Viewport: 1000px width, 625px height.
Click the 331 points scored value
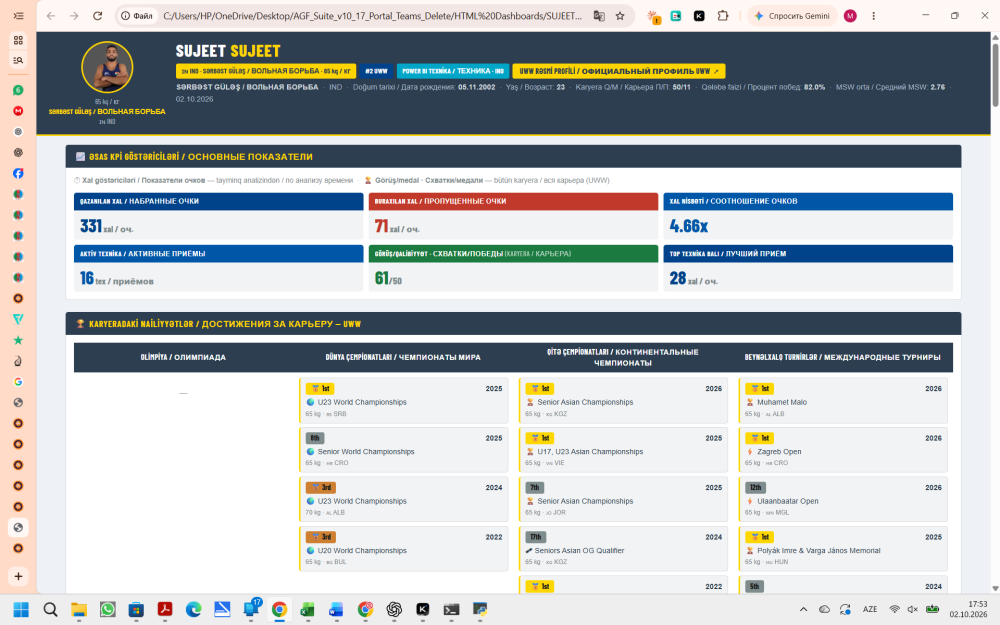coord(91,226)
